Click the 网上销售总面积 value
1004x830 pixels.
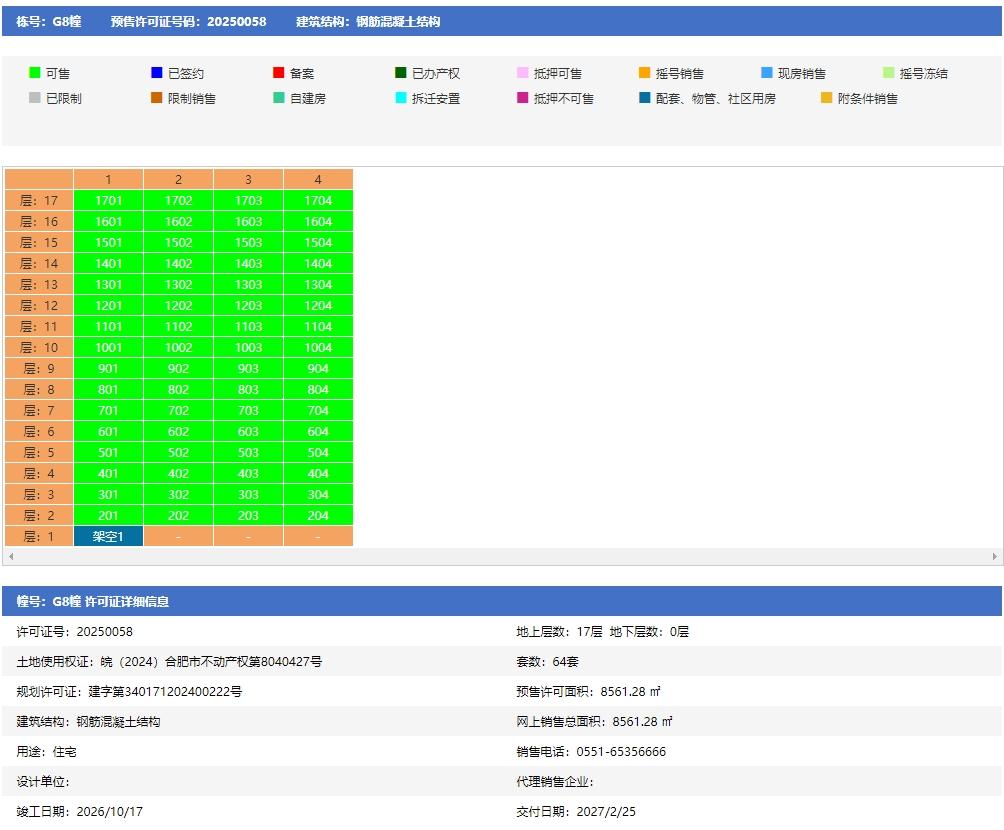point(642,721)
